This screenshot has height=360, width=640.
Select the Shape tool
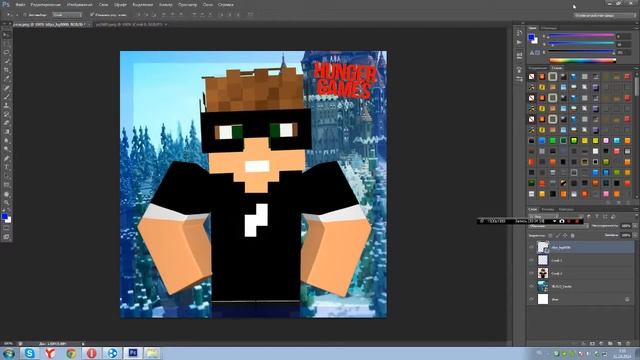6,184
